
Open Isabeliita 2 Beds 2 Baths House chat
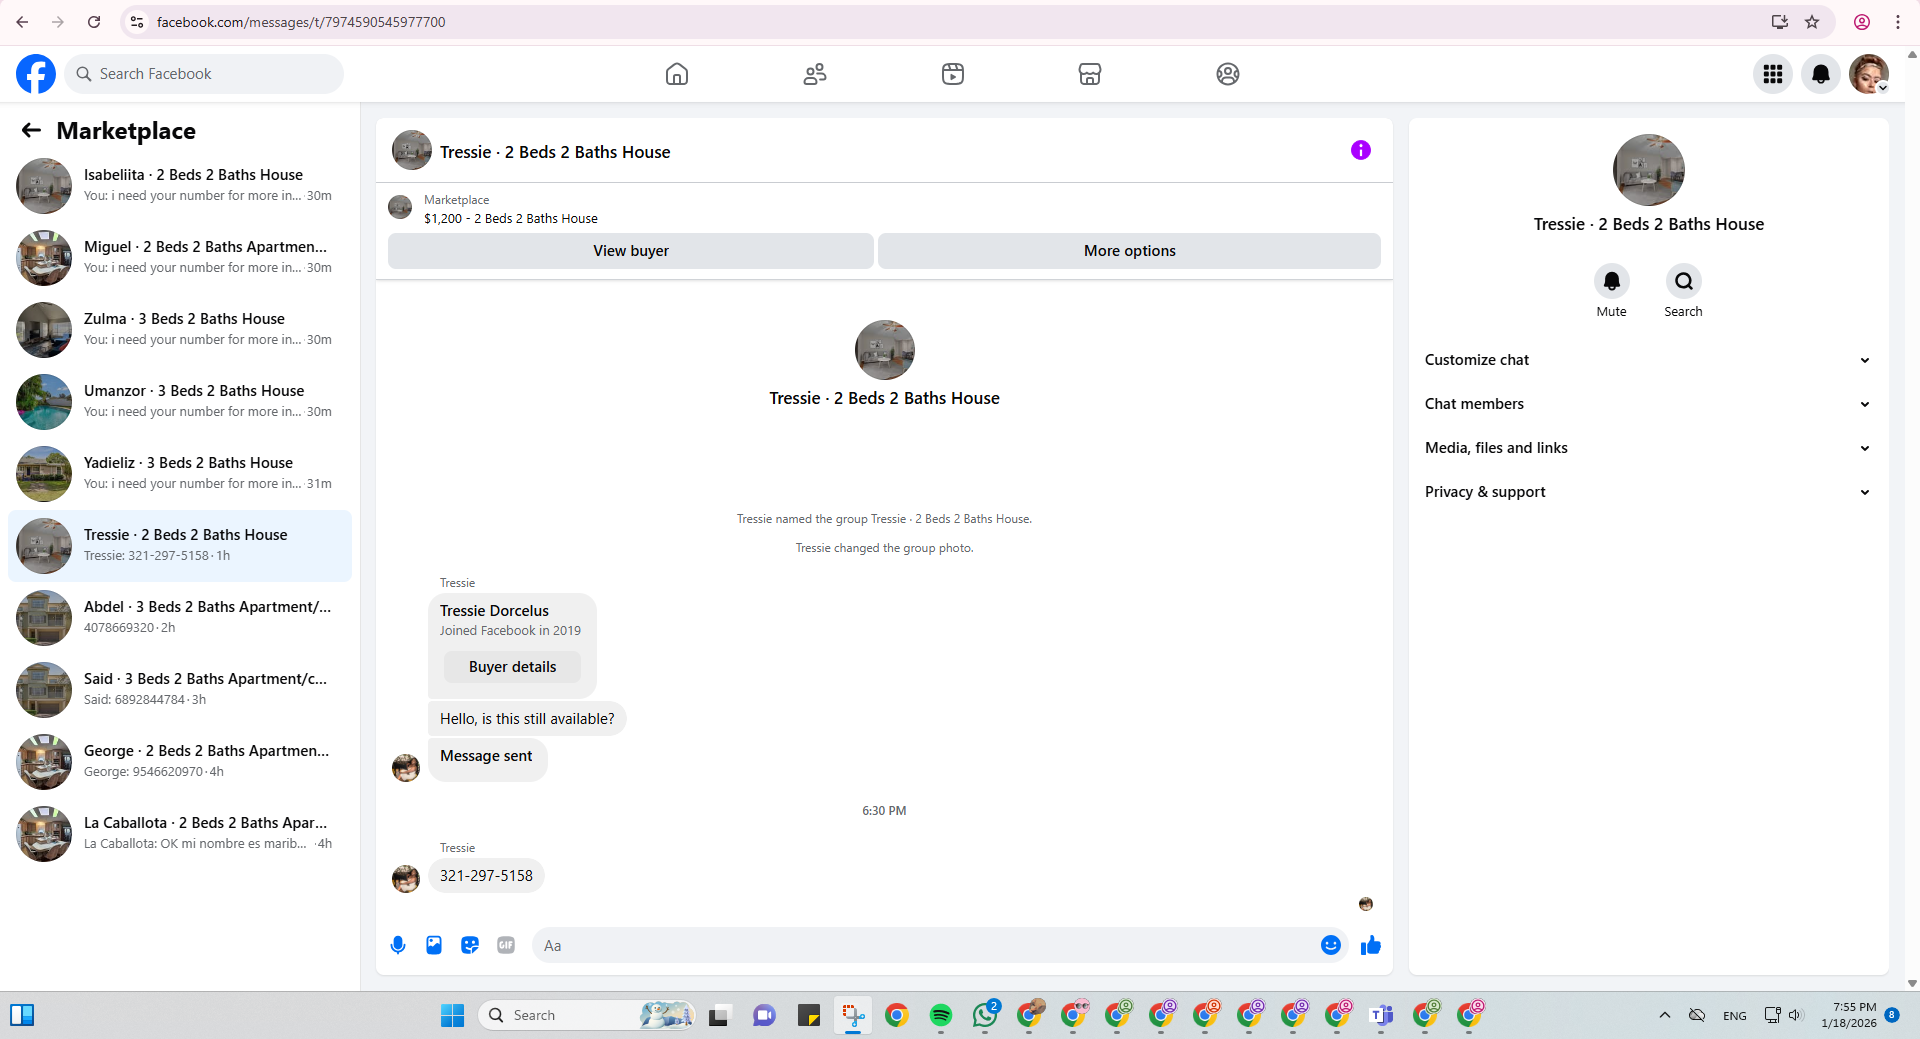[x=180, y=186]
